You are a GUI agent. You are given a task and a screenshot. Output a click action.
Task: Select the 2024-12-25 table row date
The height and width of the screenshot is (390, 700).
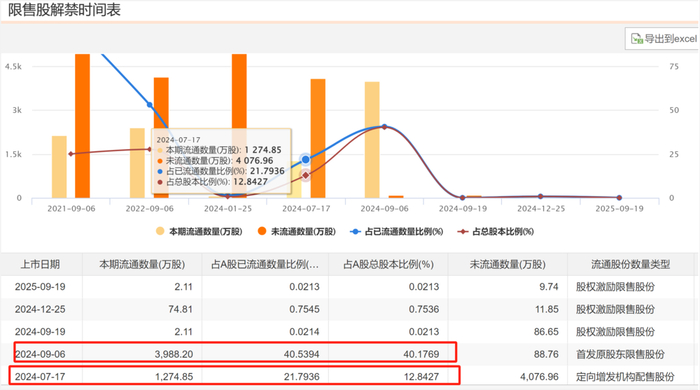click(x=40, y=309)
